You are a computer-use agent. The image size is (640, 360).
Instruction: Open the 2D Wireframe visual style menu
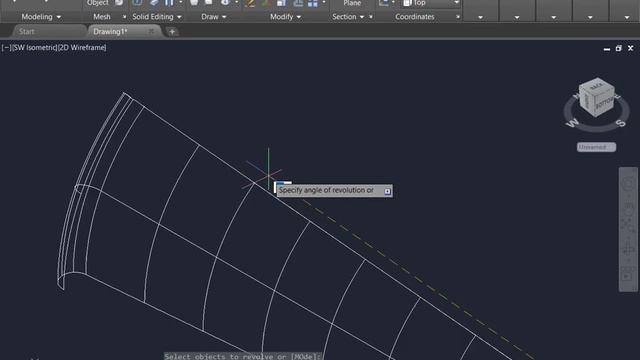click(82, 47)
